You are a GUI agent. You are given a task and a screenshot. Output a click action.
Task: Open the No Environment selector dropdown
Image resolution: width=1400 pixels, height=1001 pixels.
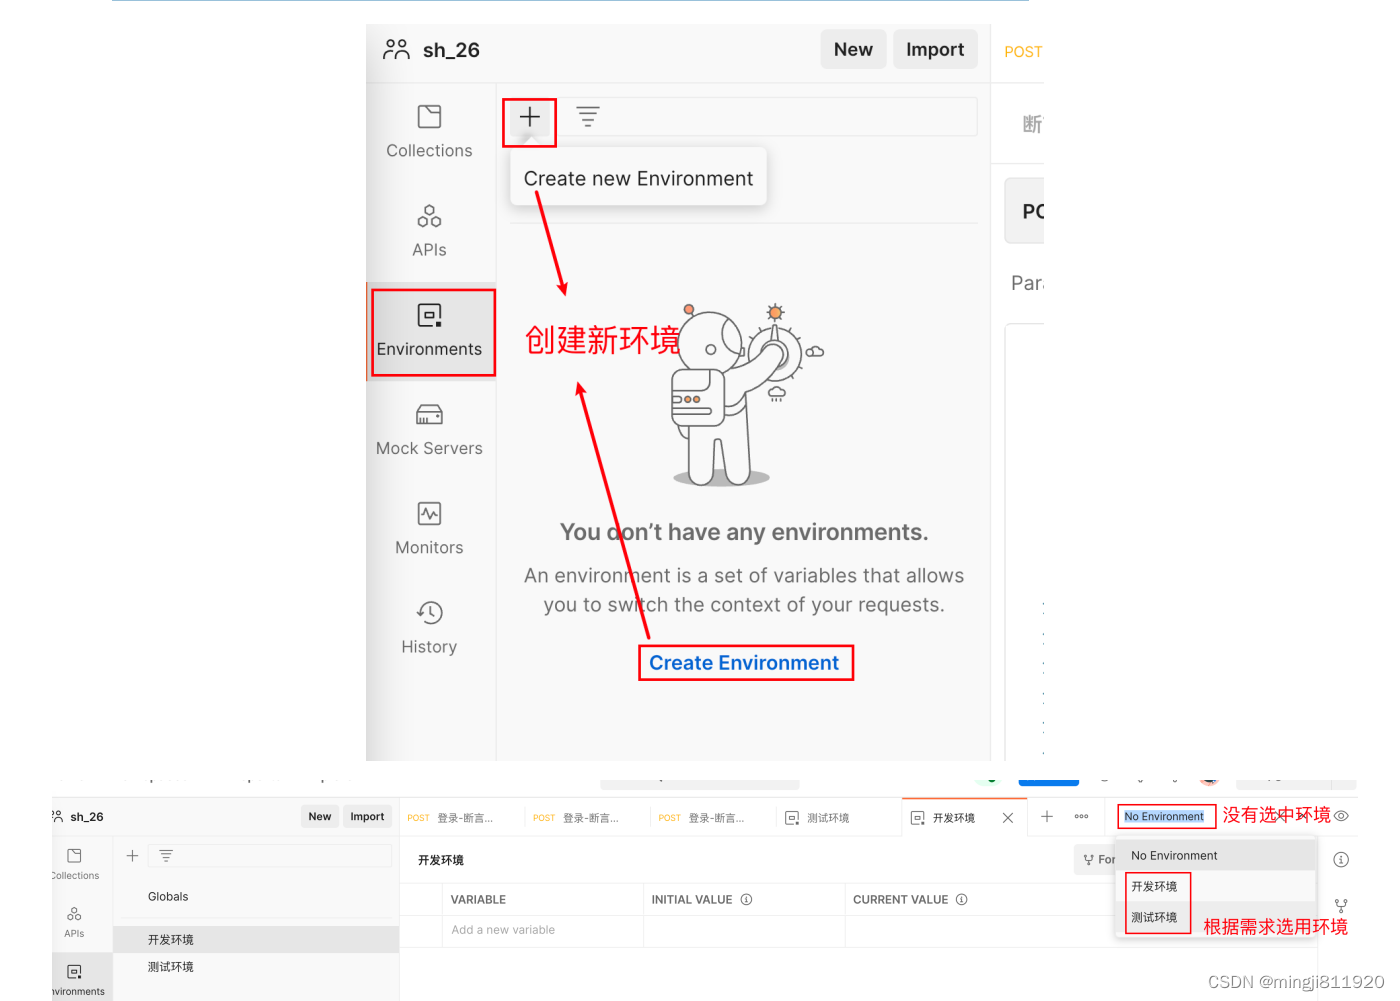[1165, 817]
